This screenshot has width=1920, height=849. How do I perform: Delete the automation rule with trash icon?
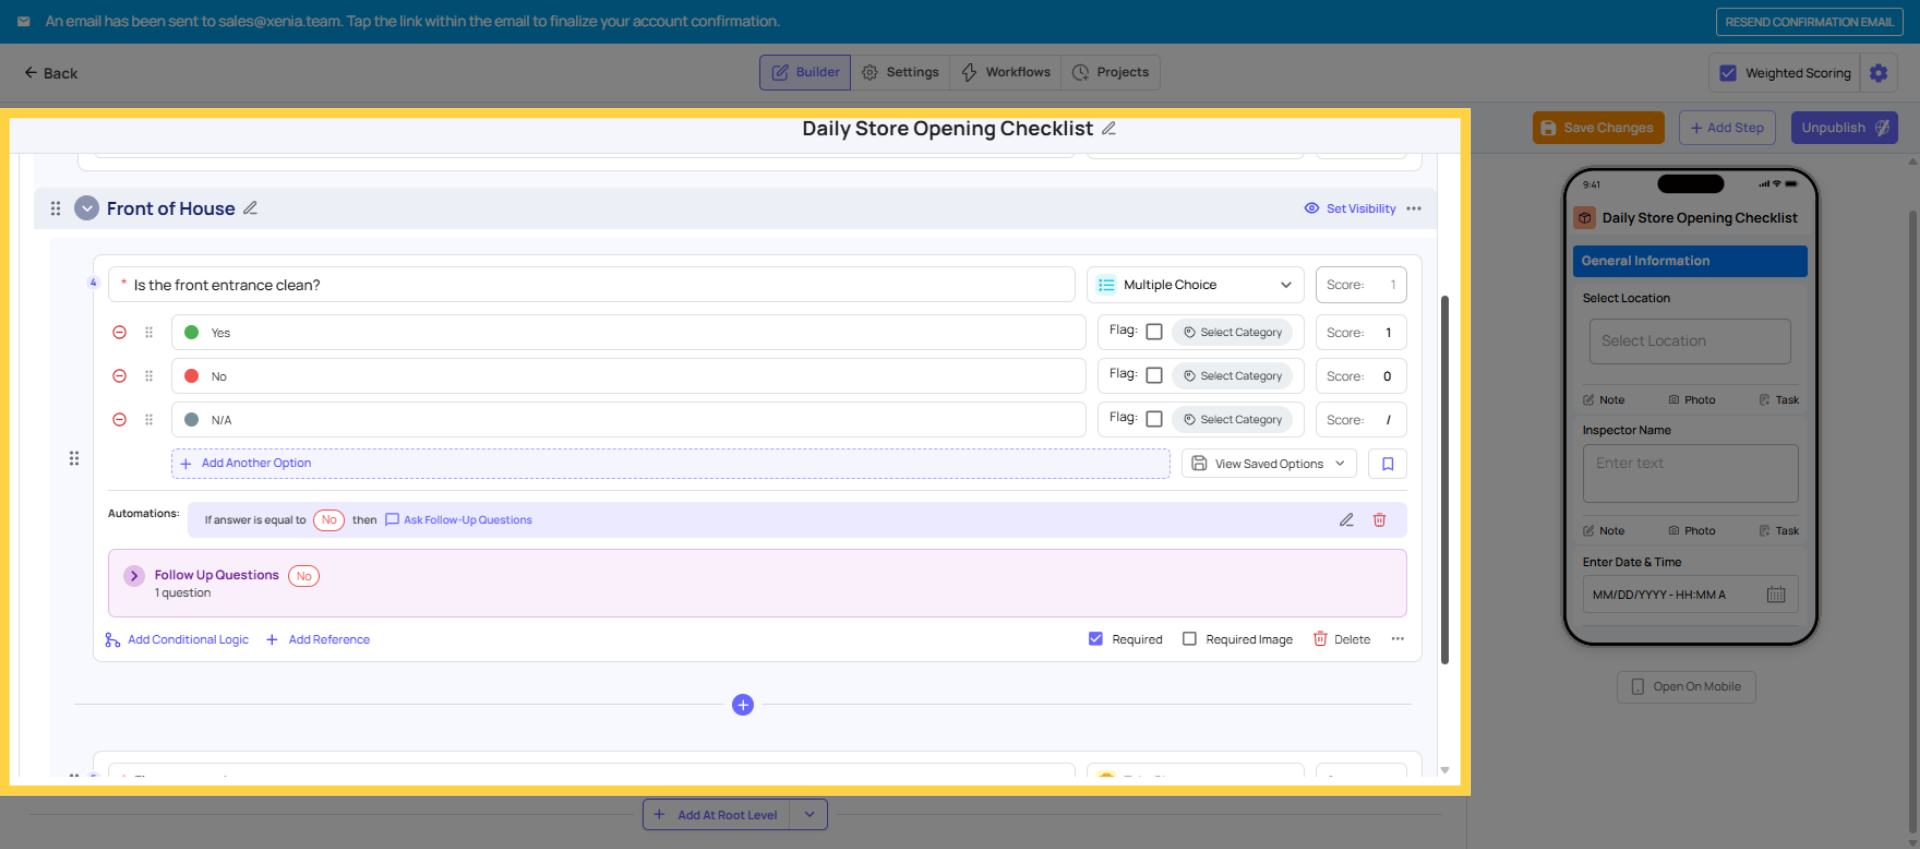click(x=1379, y=520)
